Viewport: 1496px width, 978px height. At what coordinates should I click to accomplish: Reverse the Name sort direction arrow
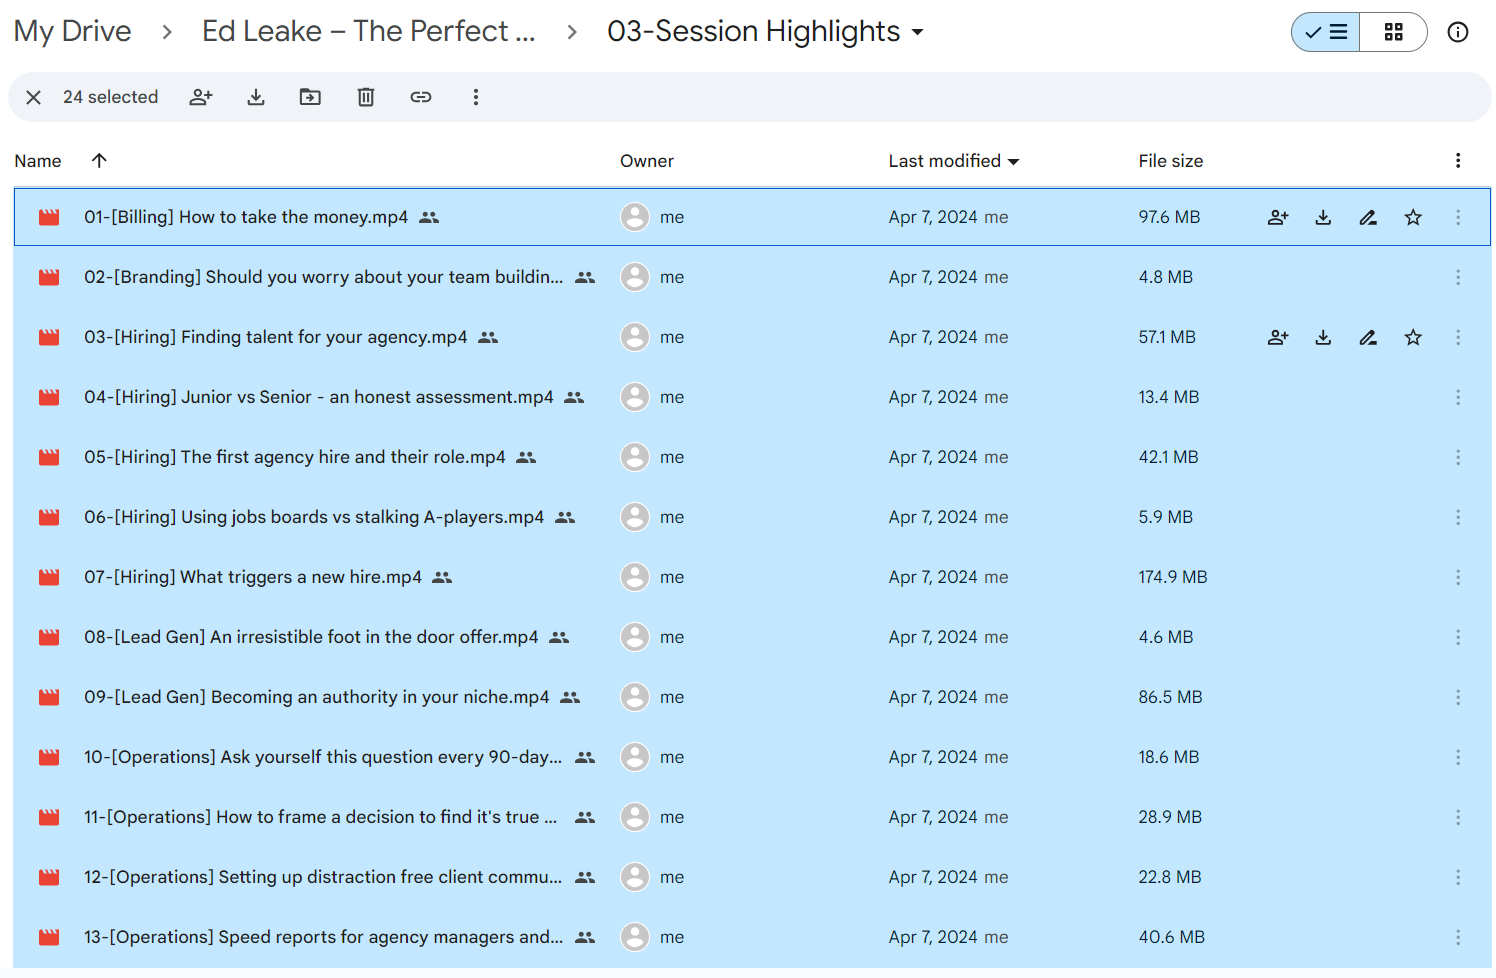pos(99,160)
